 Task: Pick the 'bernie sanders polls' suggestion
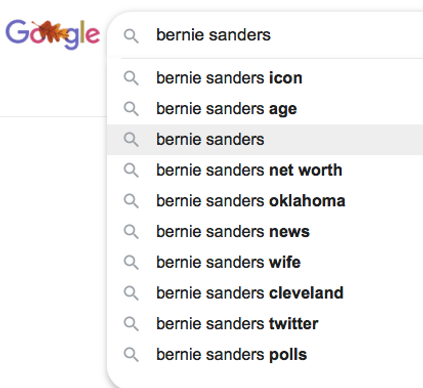265,354
